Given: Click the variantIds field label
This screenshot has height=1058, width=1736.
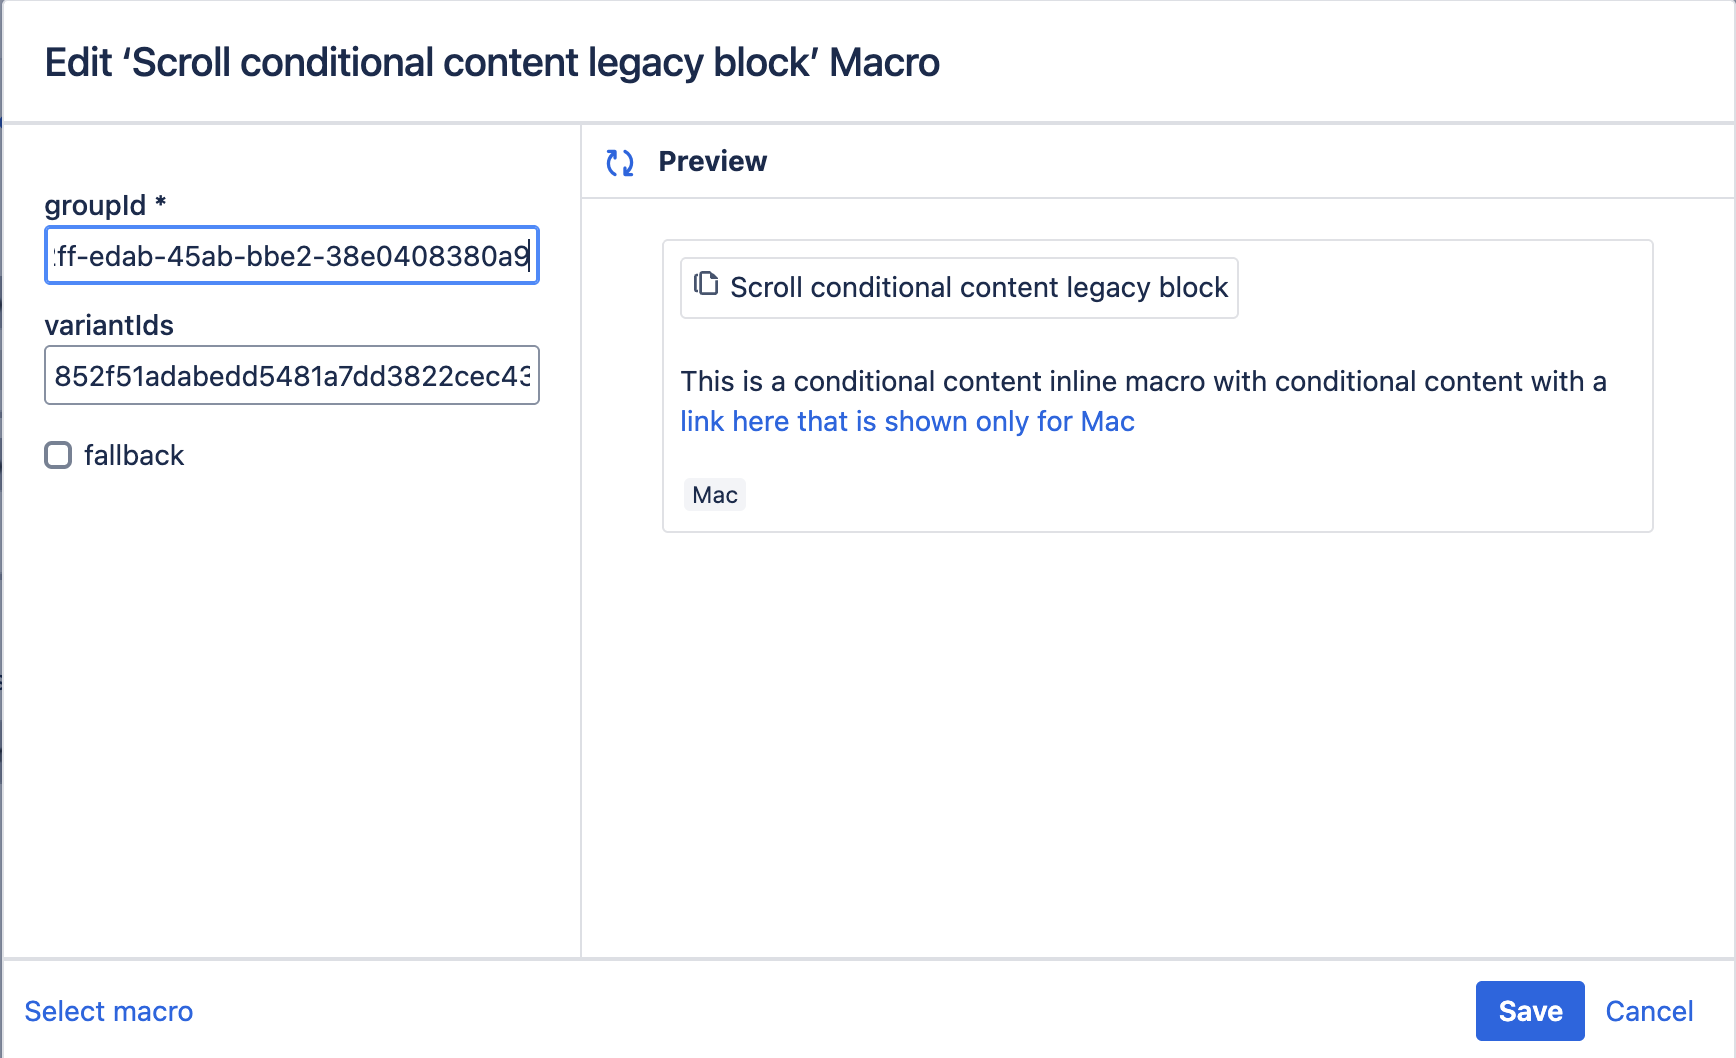Looking at the screenshot, I should pyautogui.click(x=109, y=325).
